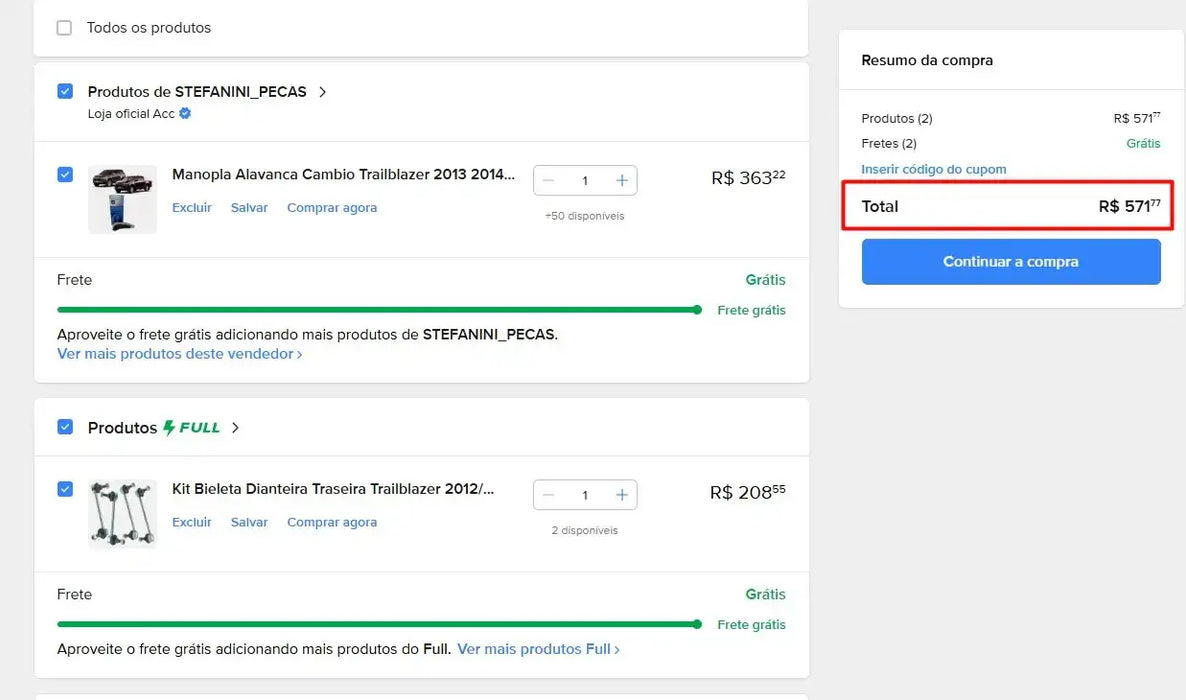Uncheck the STEFANINI_PECAS seller checkbox
The width and height of the screenshot is (1186, 700).
tap(65, 92)
